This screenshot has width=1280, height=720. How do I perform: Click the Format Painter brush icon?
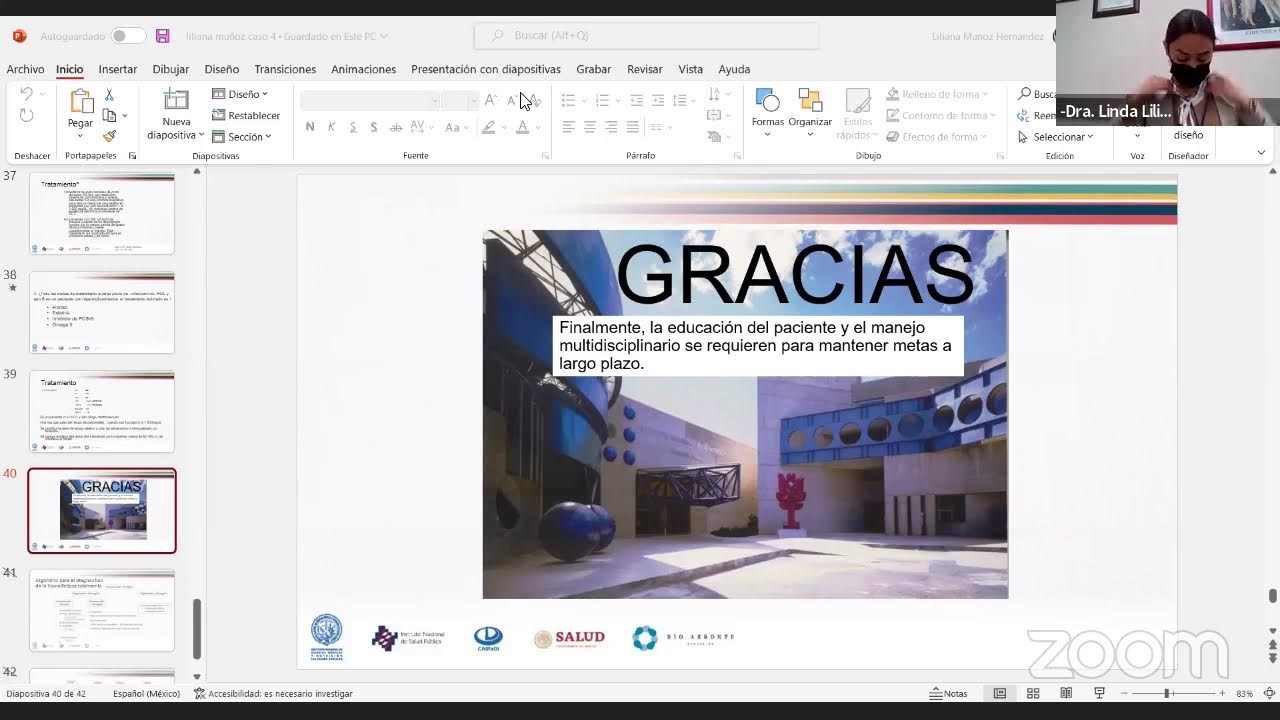[x=109, y=136]
